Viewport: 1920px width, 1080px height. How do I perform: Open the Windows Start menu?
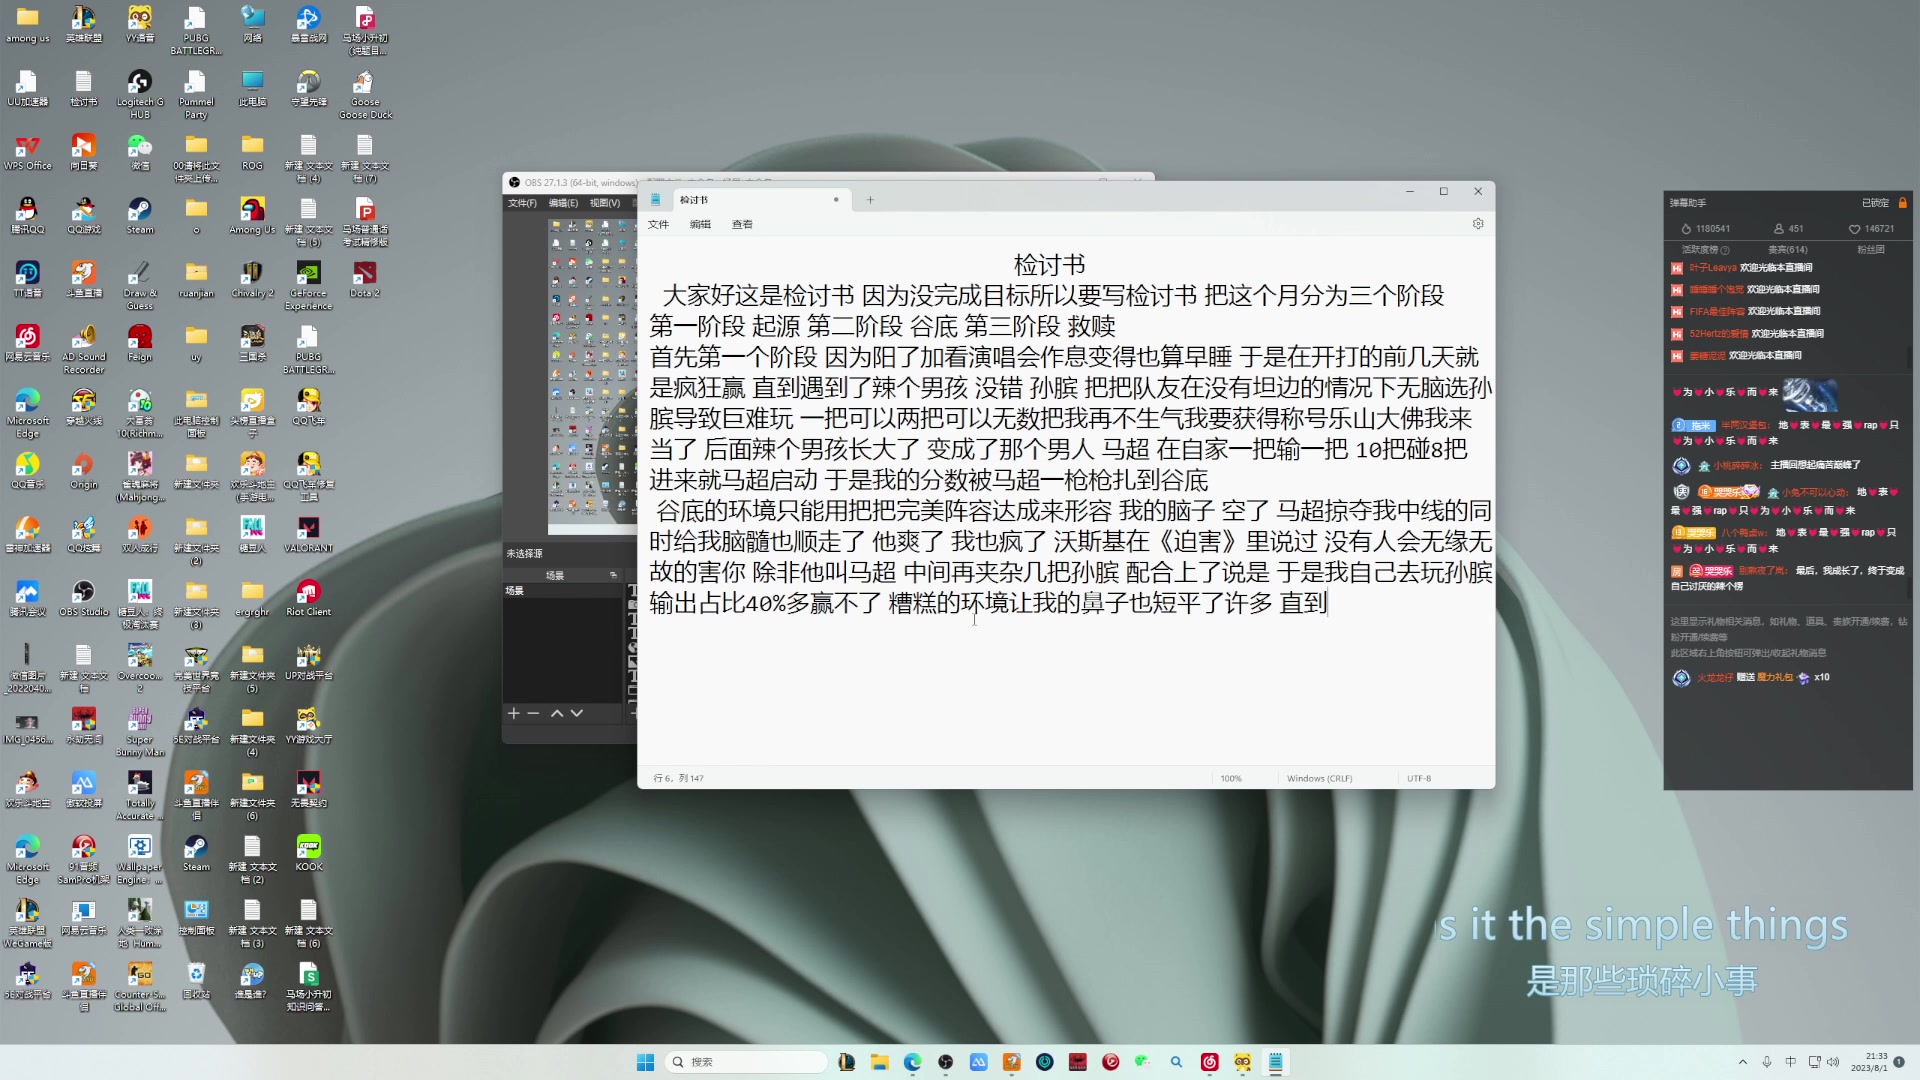646,1062
